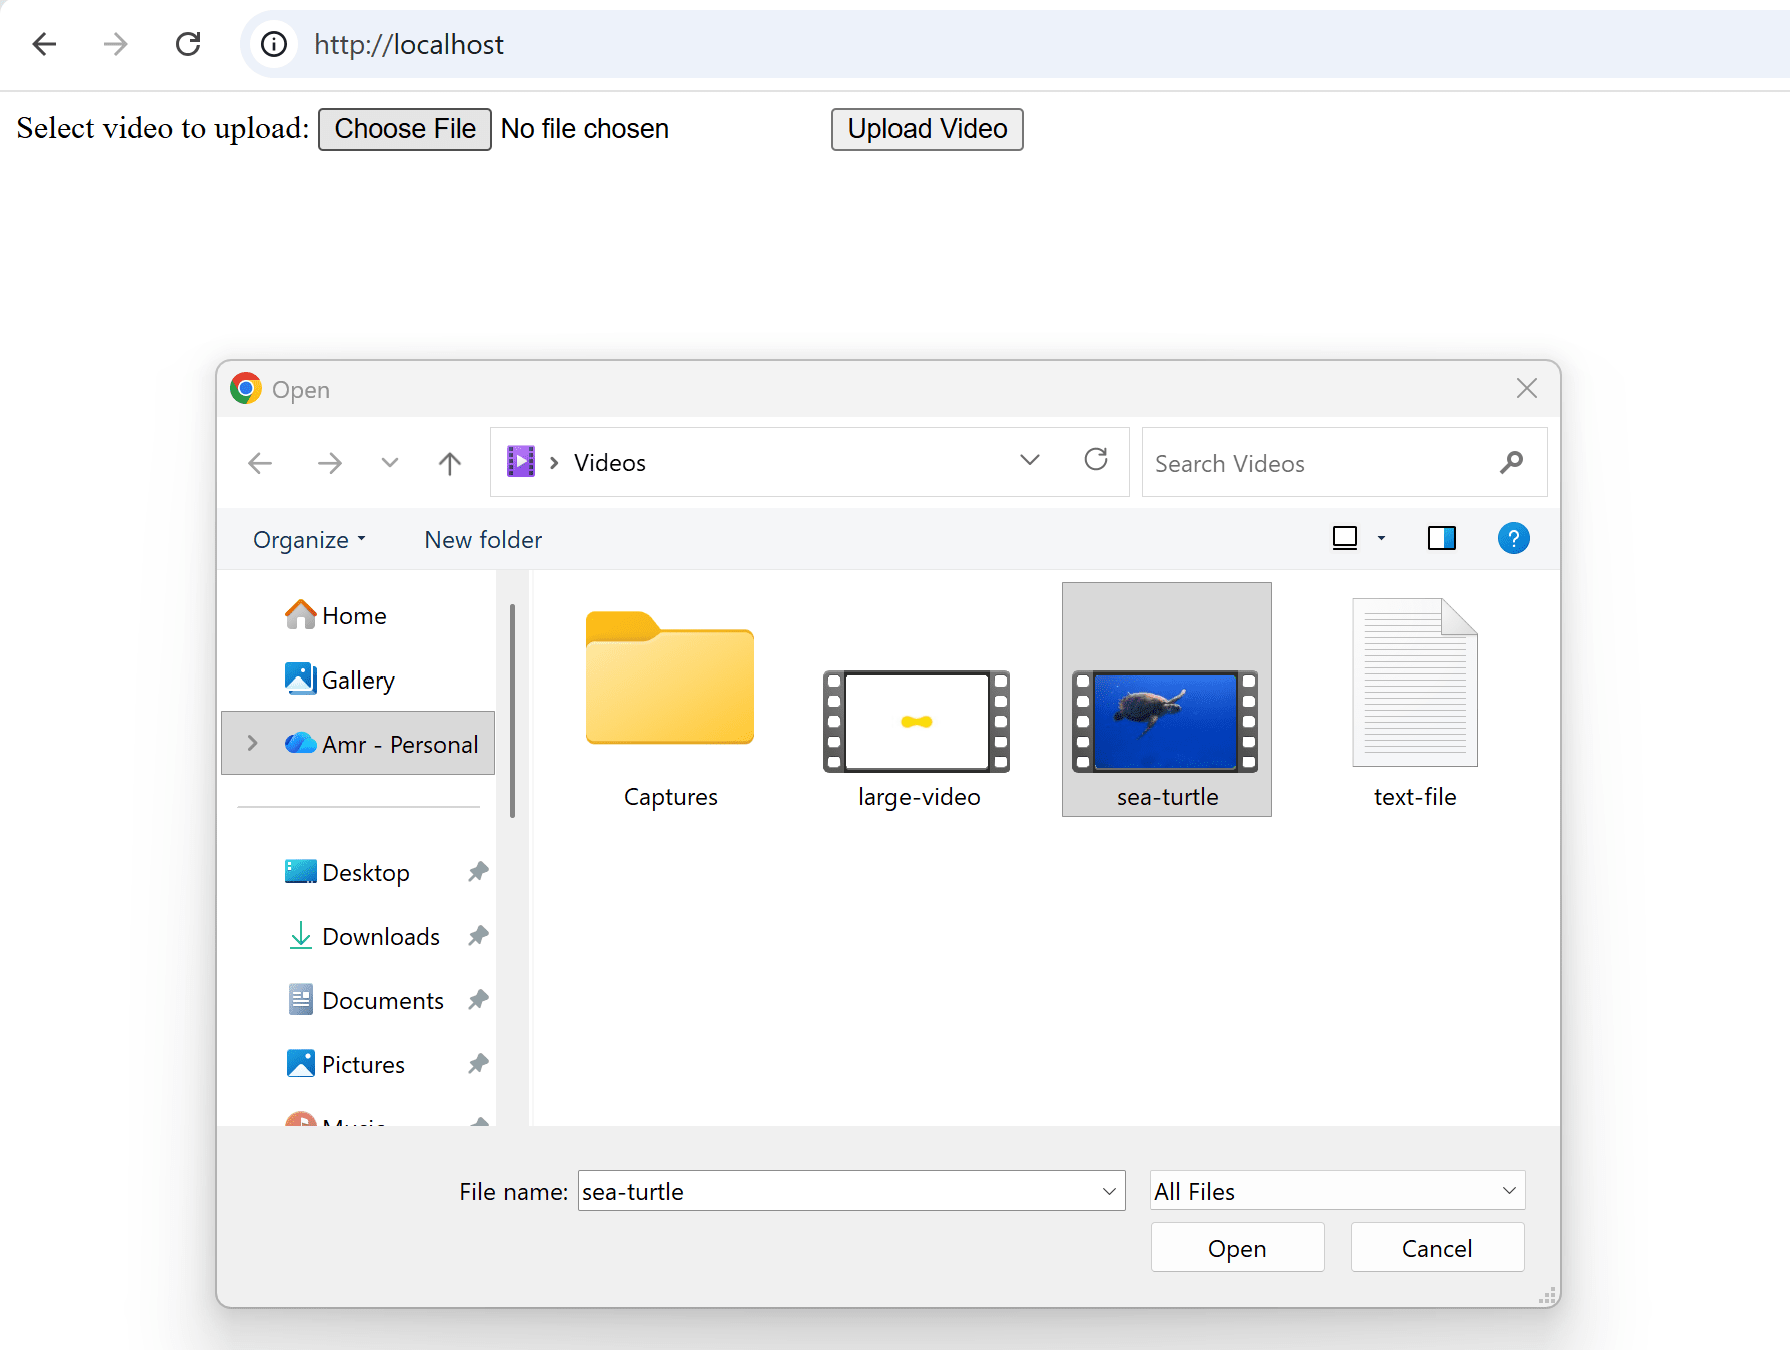Toggle the preview pane
Screen dimensions: 1790x1350
[x=1441, y=539]
